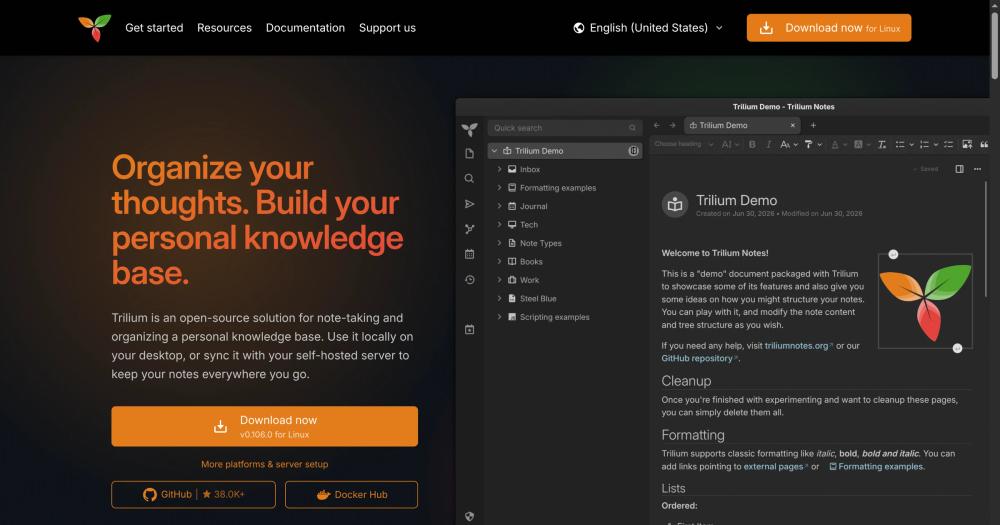Open the More platforms & server setup link

point(265,464)
